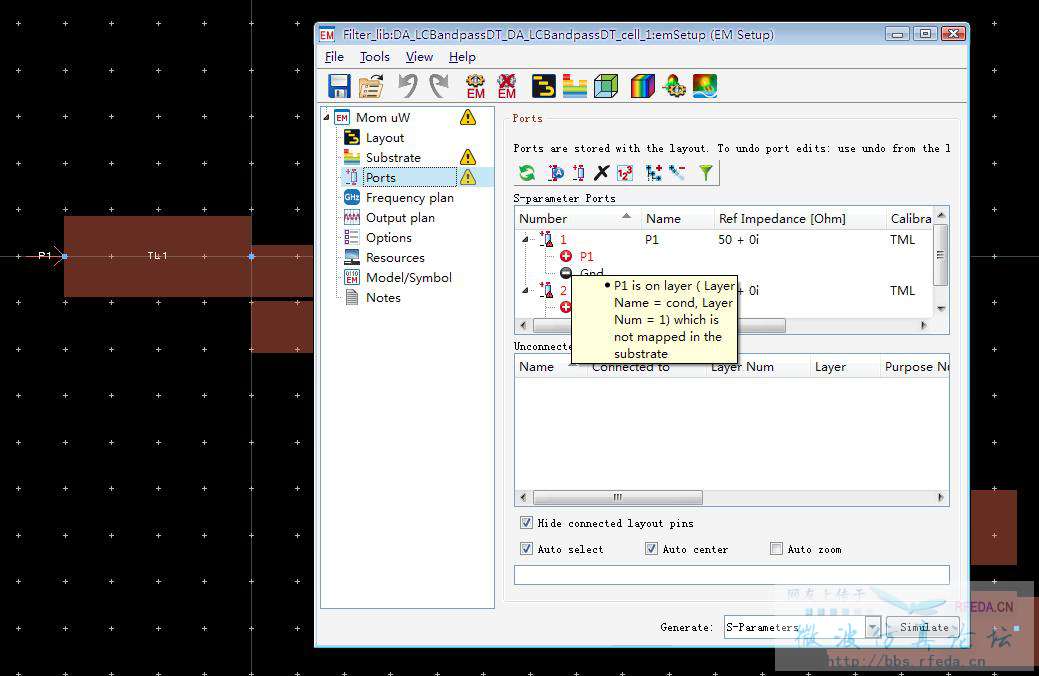Open the Tools menu

375,57
